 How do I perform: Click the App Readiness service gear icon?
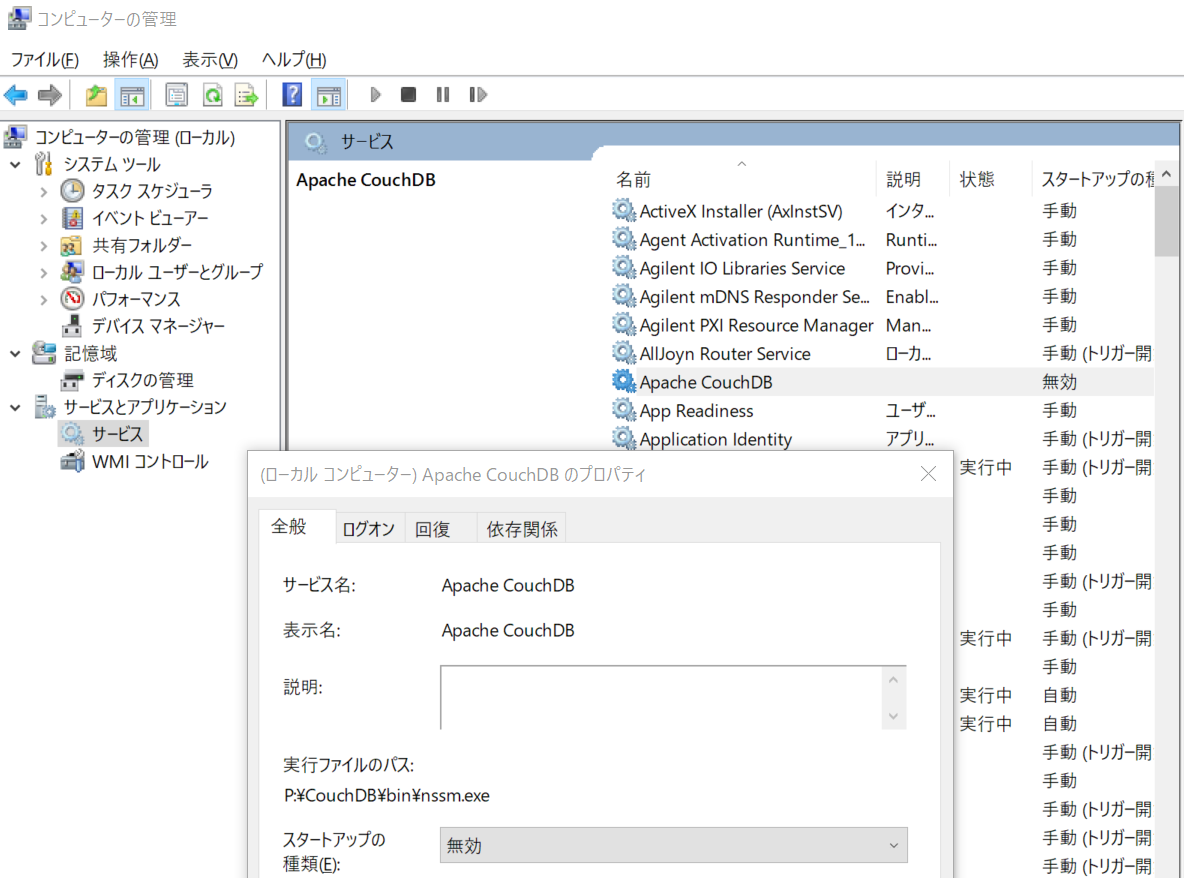623,410
